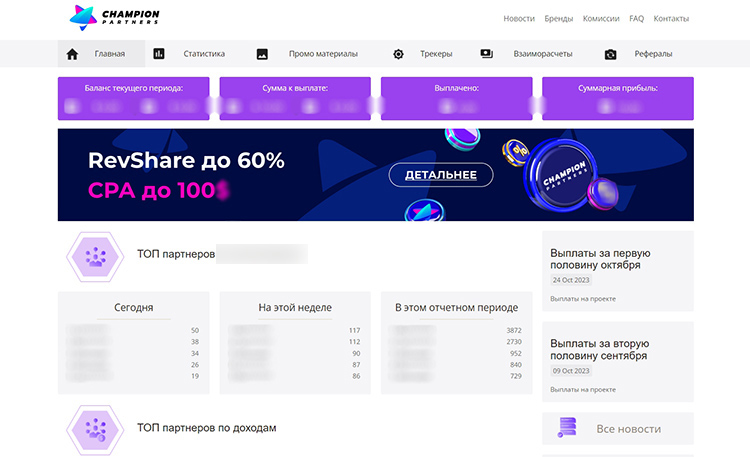Click the Баланс текущего периода card
Viewport: 750px width, 457px height.
pos(134,98)
